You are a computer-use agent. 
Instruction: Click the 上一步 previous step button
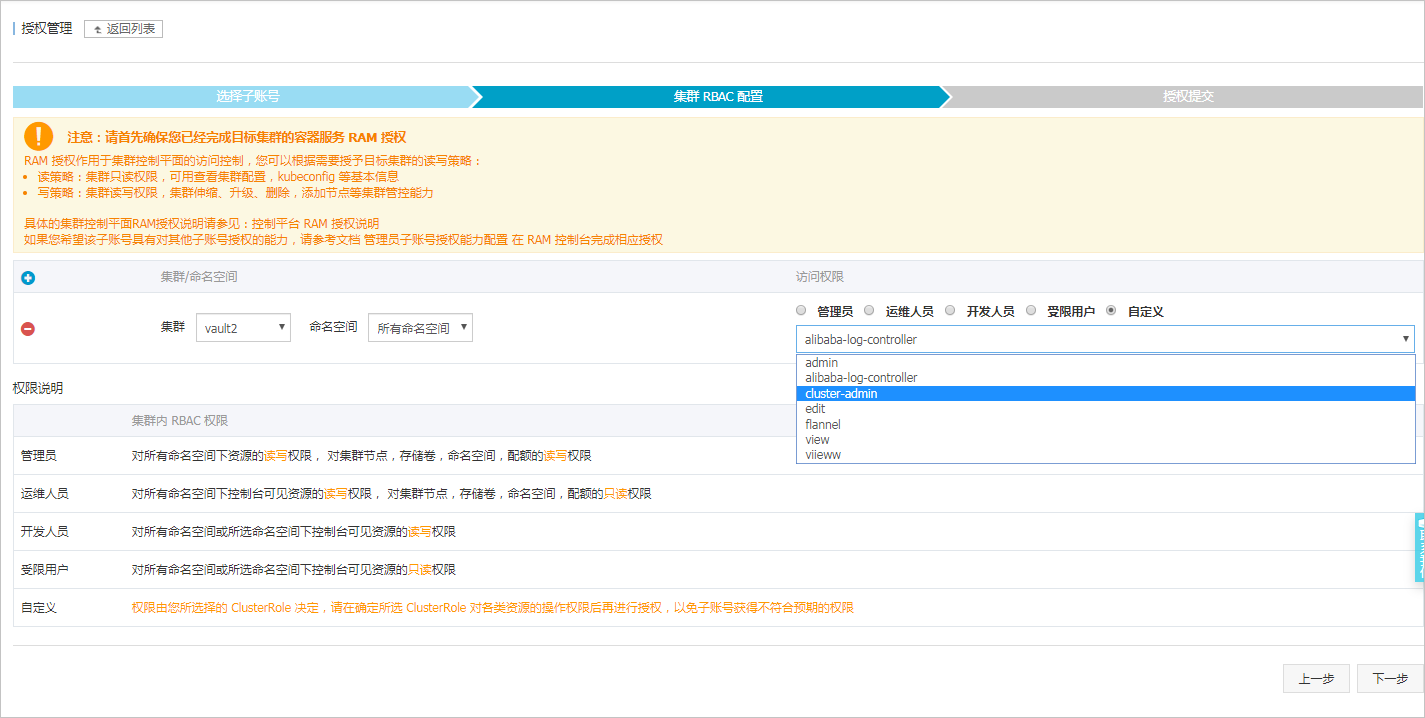point(1316,678)
